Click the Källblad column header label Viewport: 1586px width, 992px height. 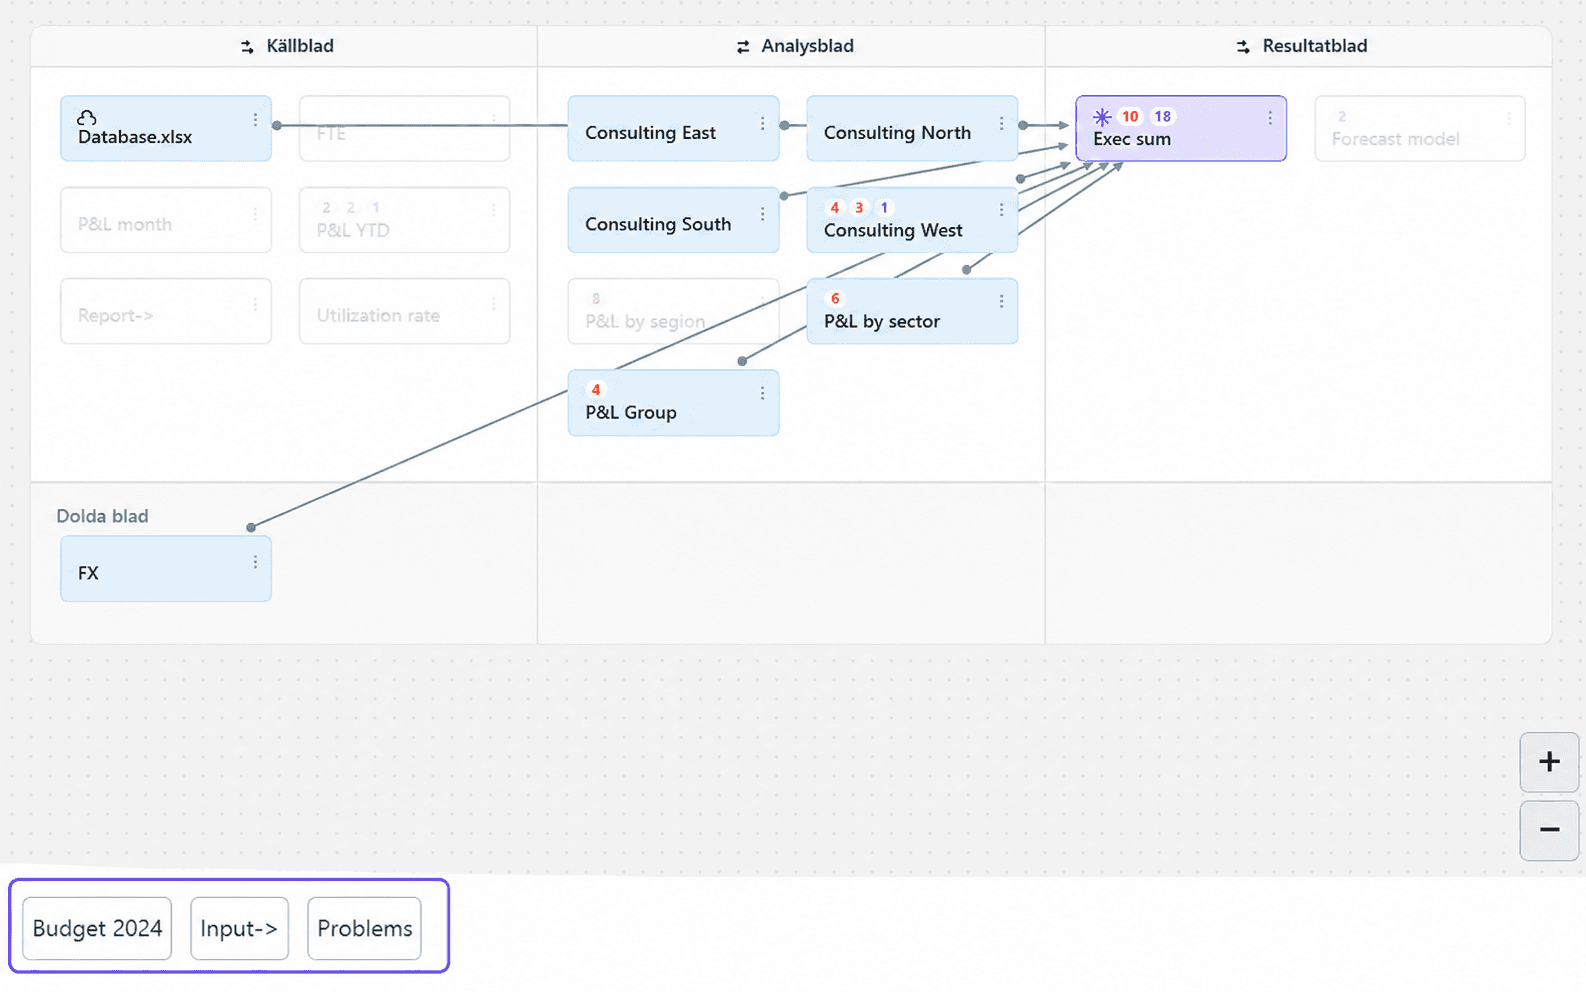point(300,46)
